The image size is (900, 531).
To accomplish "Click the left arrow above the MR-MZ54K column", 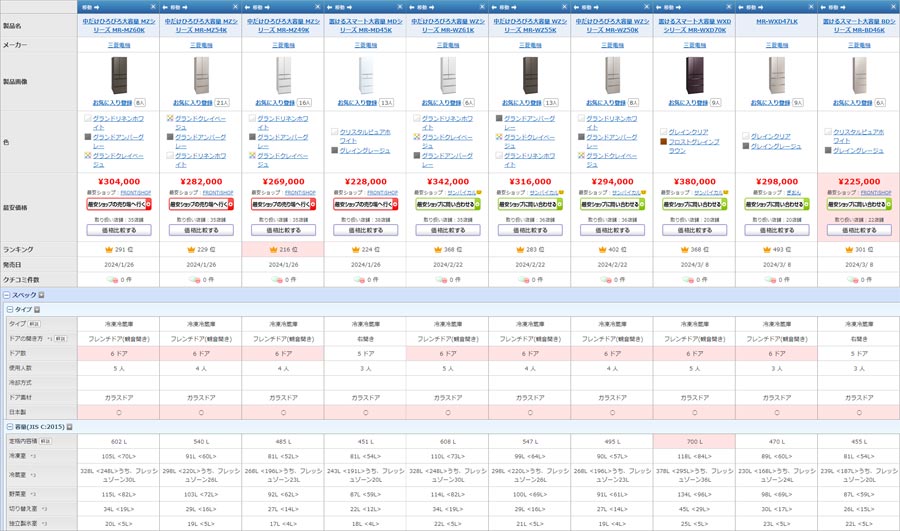I will click(x=165, y=7).
